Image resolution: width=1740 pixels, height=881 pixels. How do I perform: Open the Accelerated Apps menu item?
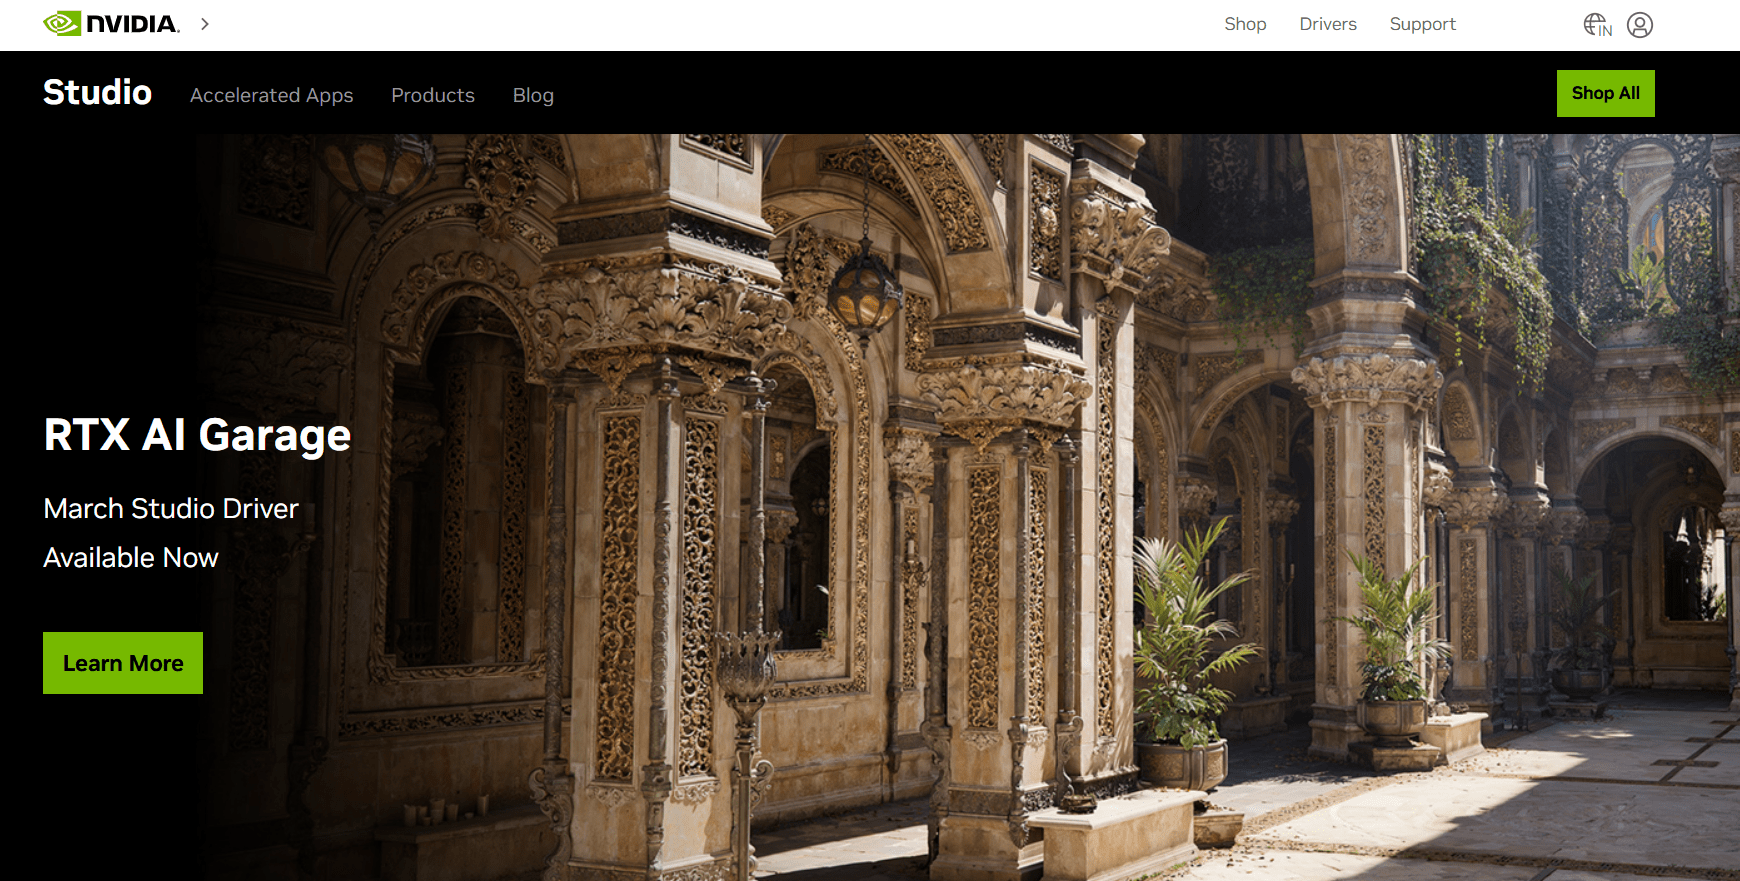272,95
